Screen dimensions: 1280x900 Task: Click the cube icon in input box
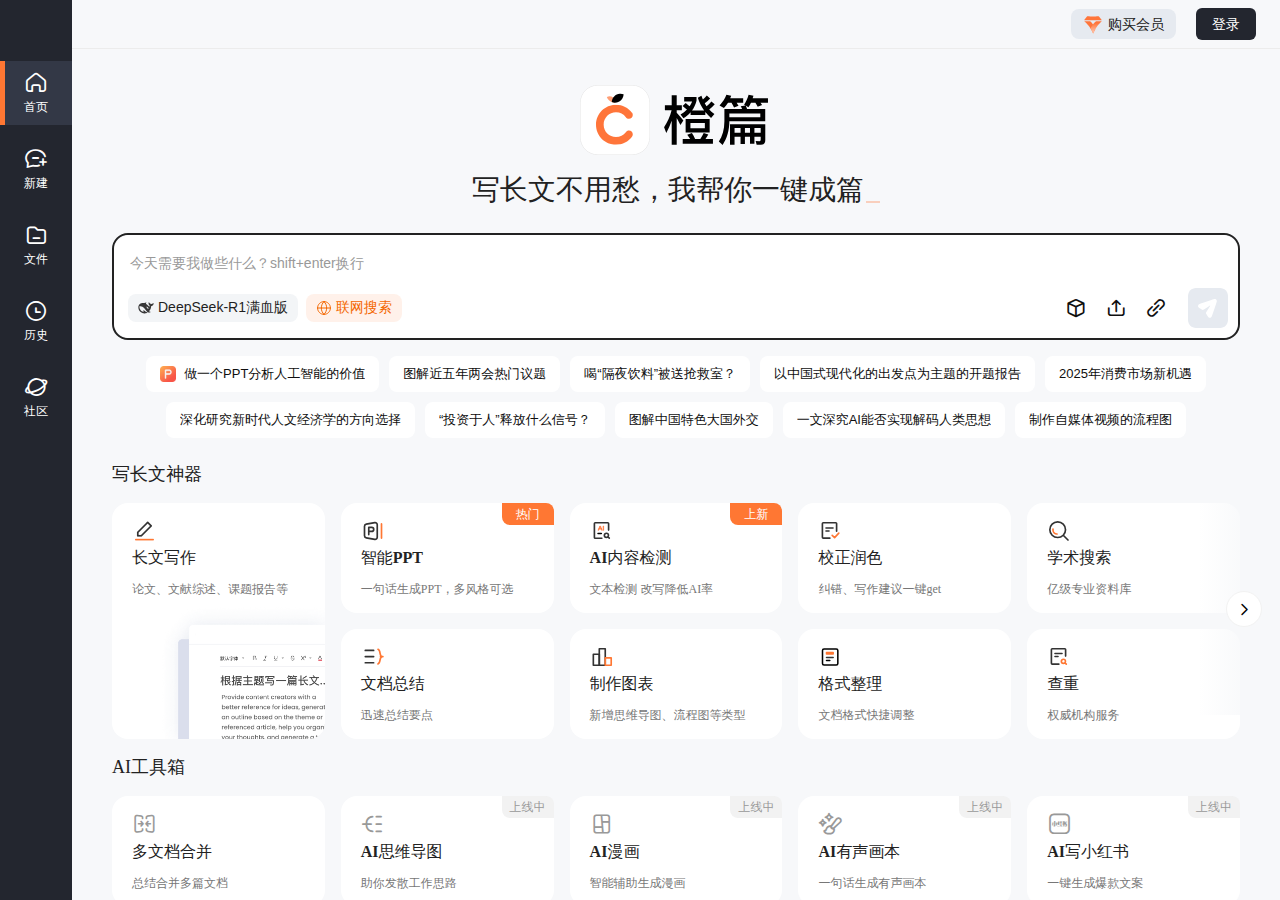click(x=1076, y=308)
